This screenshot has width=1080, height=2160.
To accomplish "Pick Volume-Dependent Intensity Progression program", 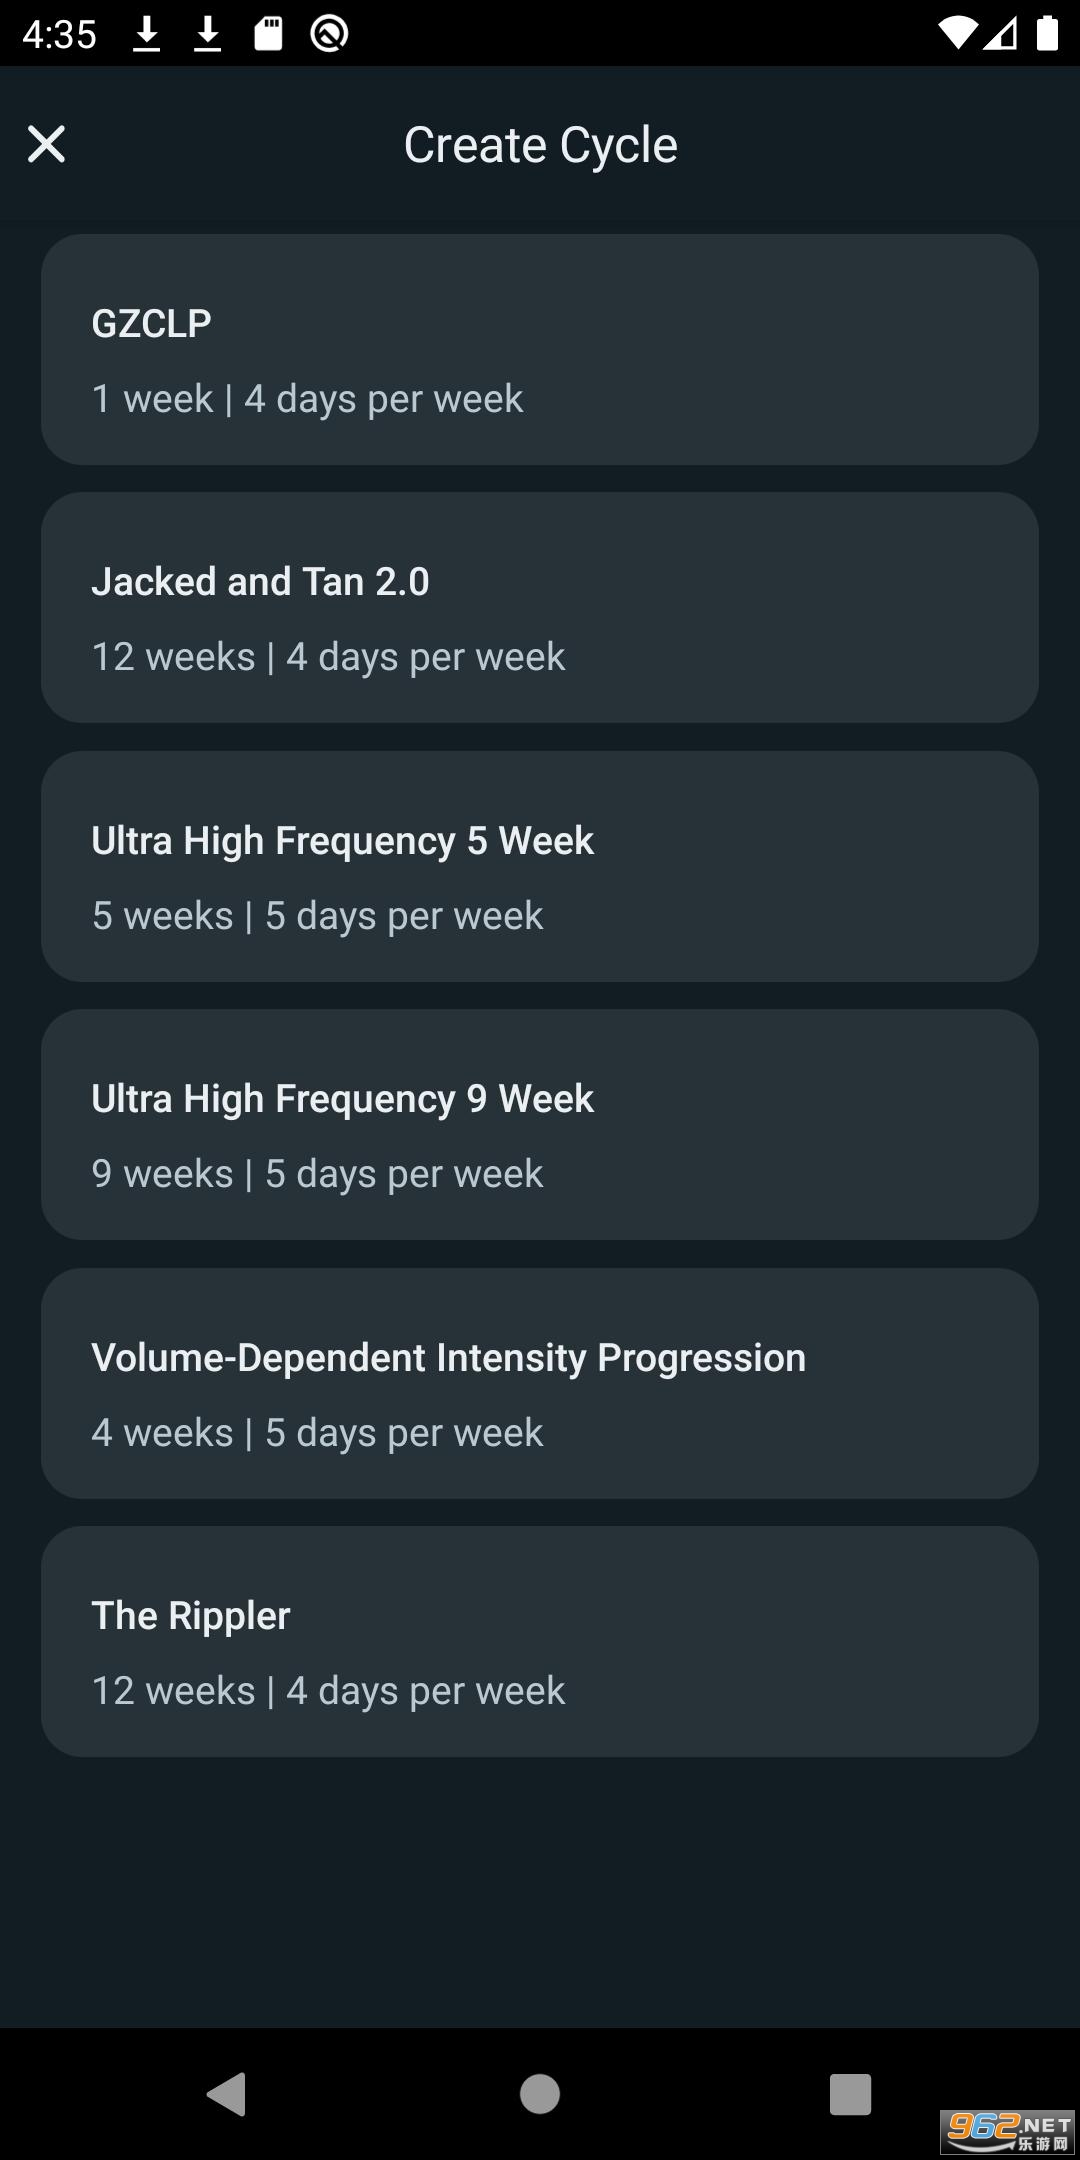I will pyautogui.click(x=540, y=1384).
